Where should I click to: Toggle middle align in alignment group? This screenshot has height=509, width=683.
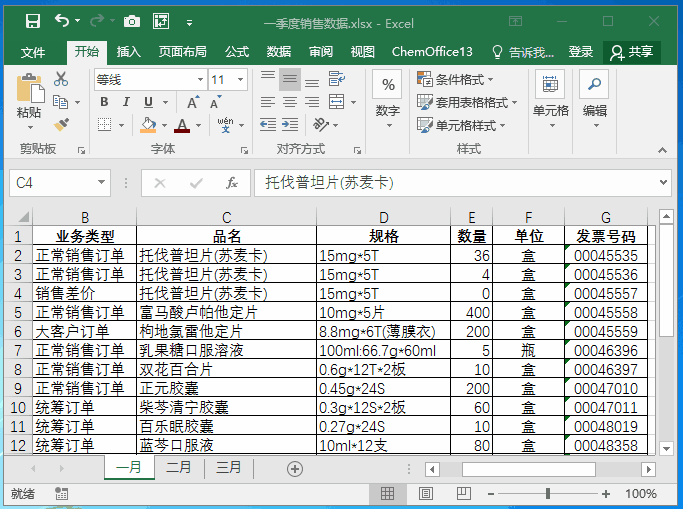[290, 79]
